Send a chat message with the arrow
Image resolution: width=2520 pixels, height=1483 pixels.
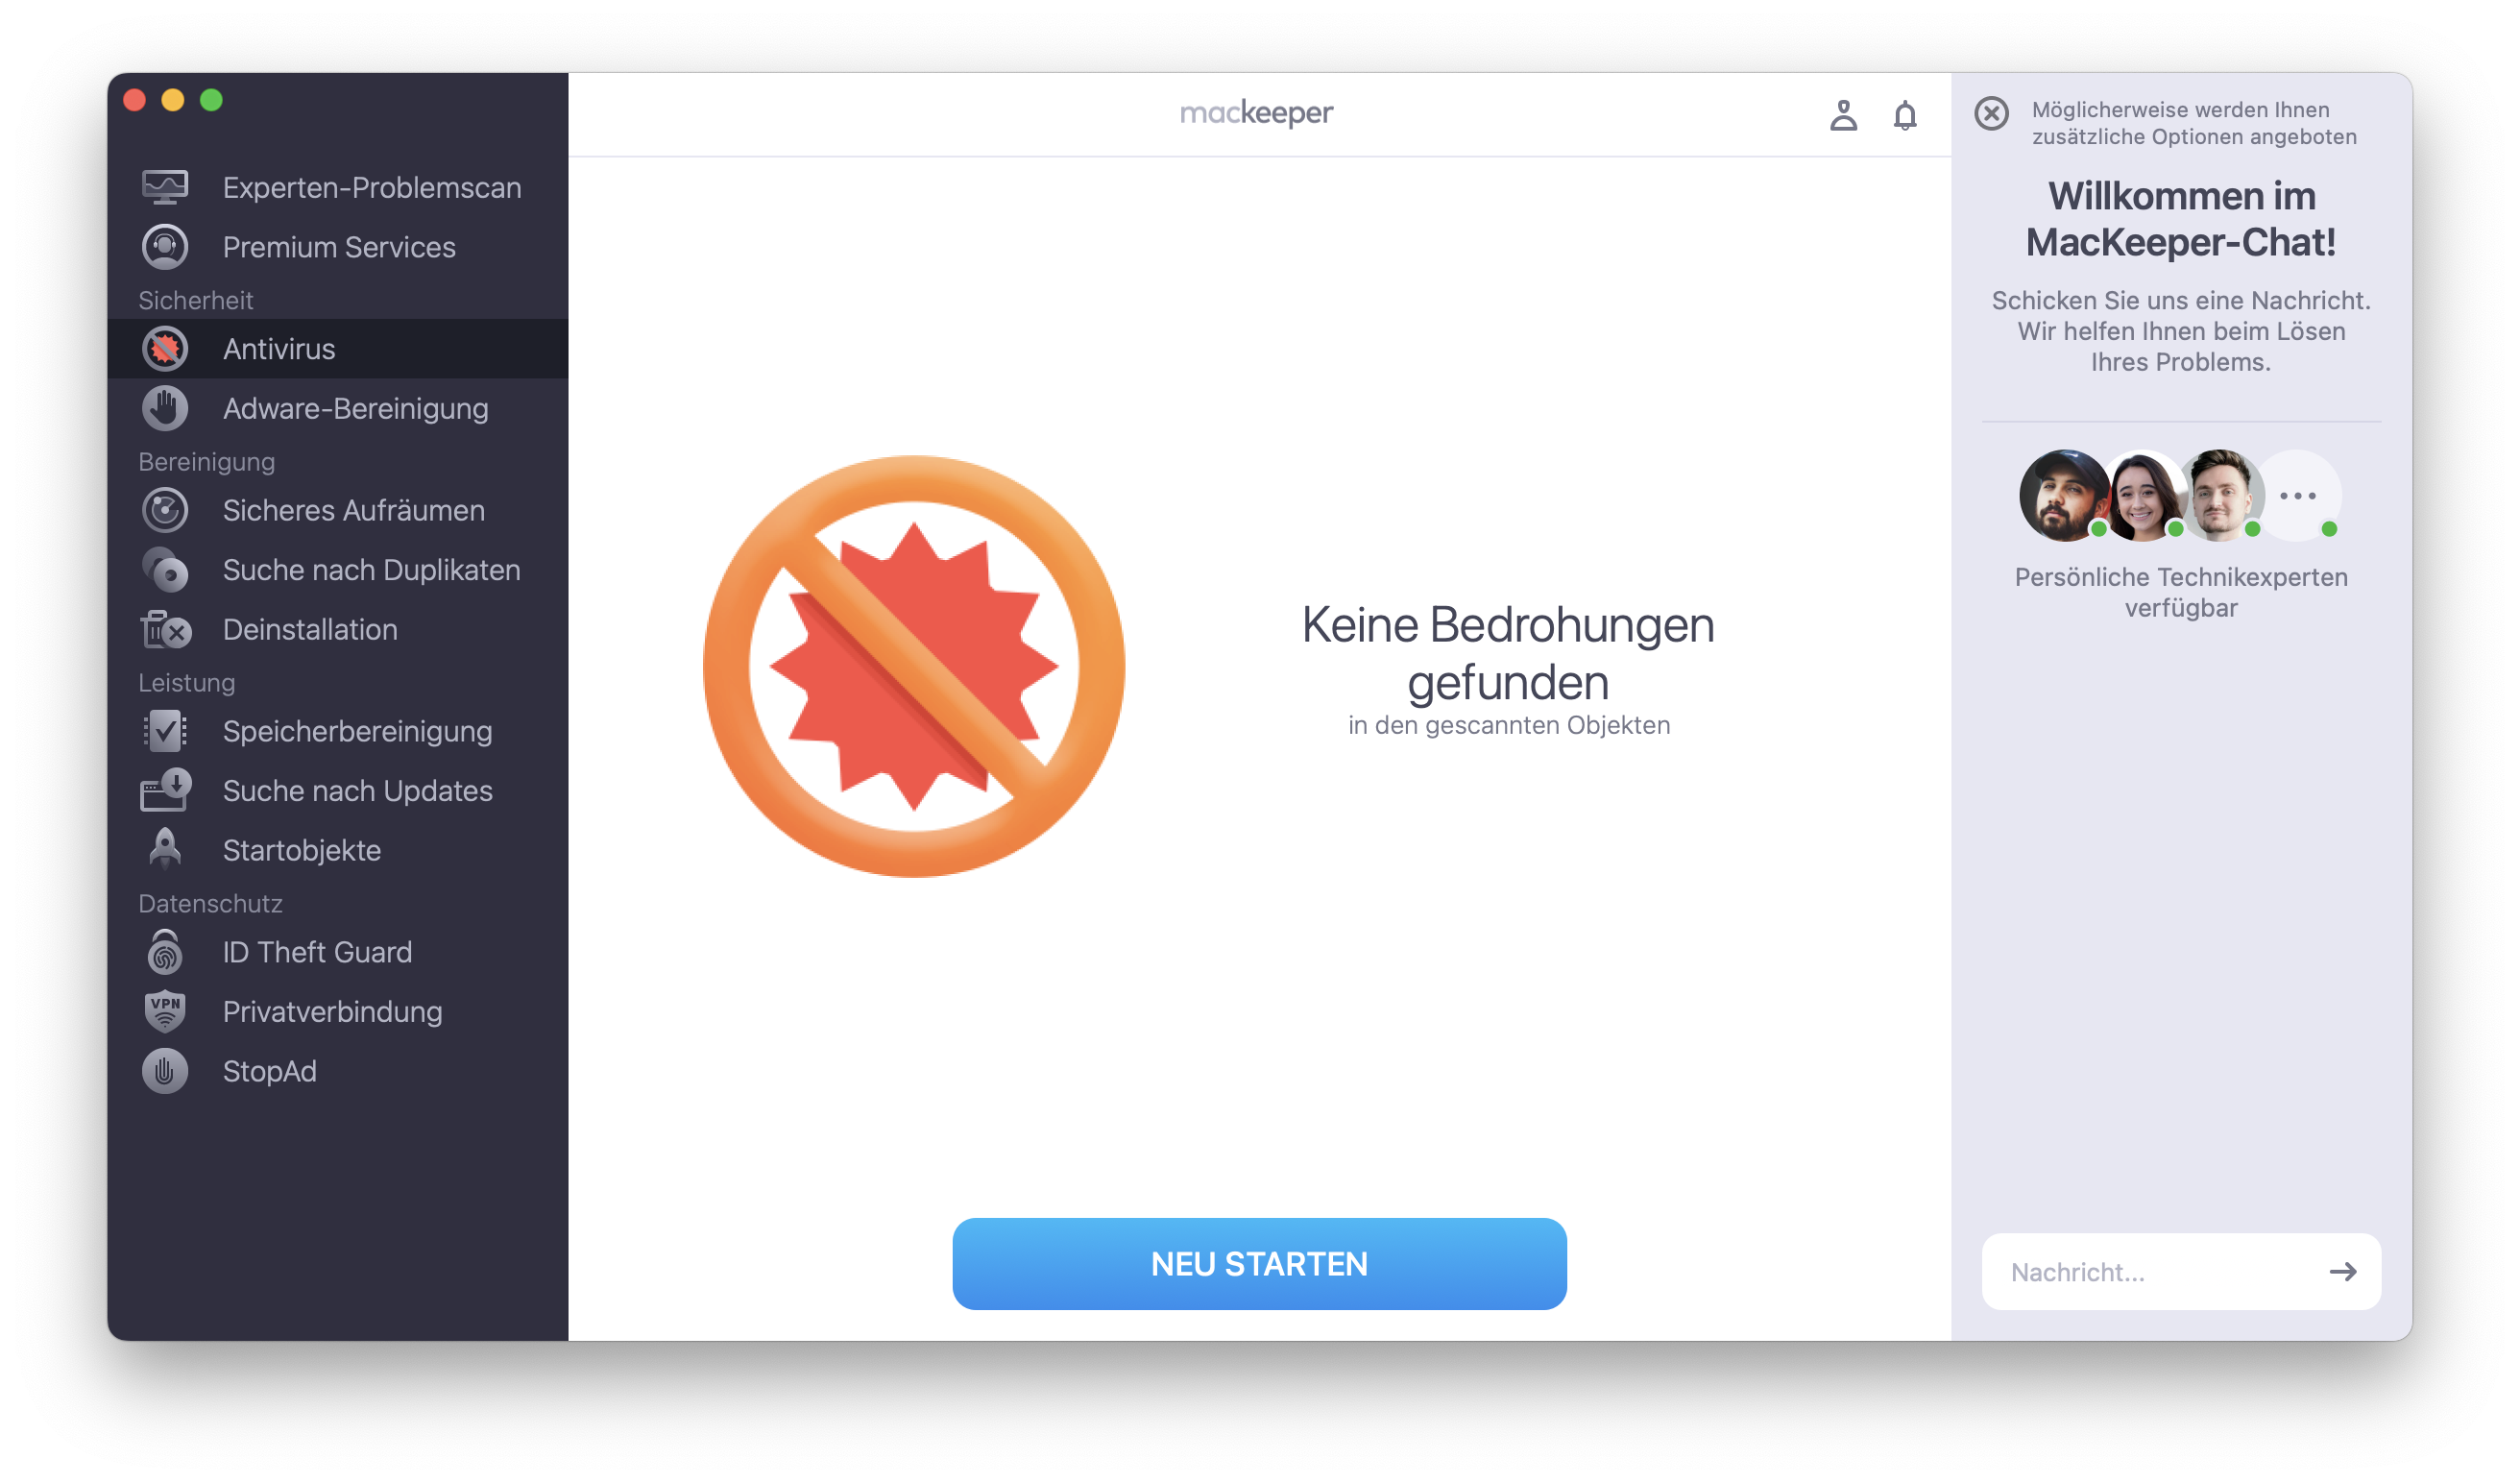2345,1272
